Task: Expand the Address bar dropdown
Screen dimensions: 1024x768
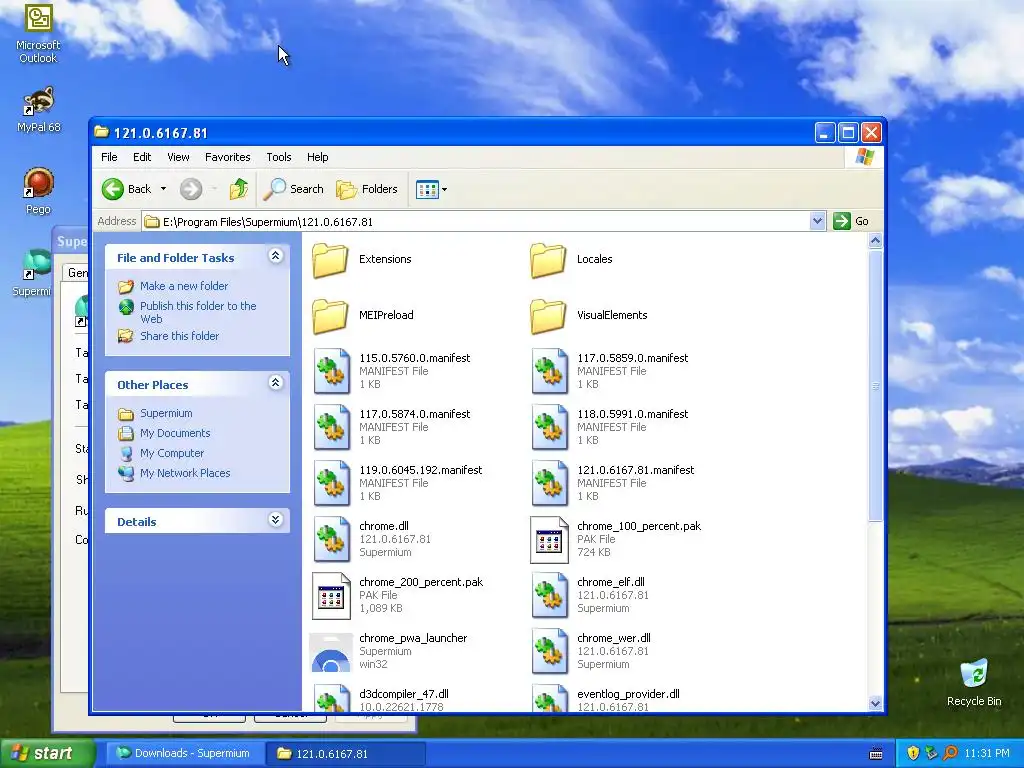Action: 817,221
